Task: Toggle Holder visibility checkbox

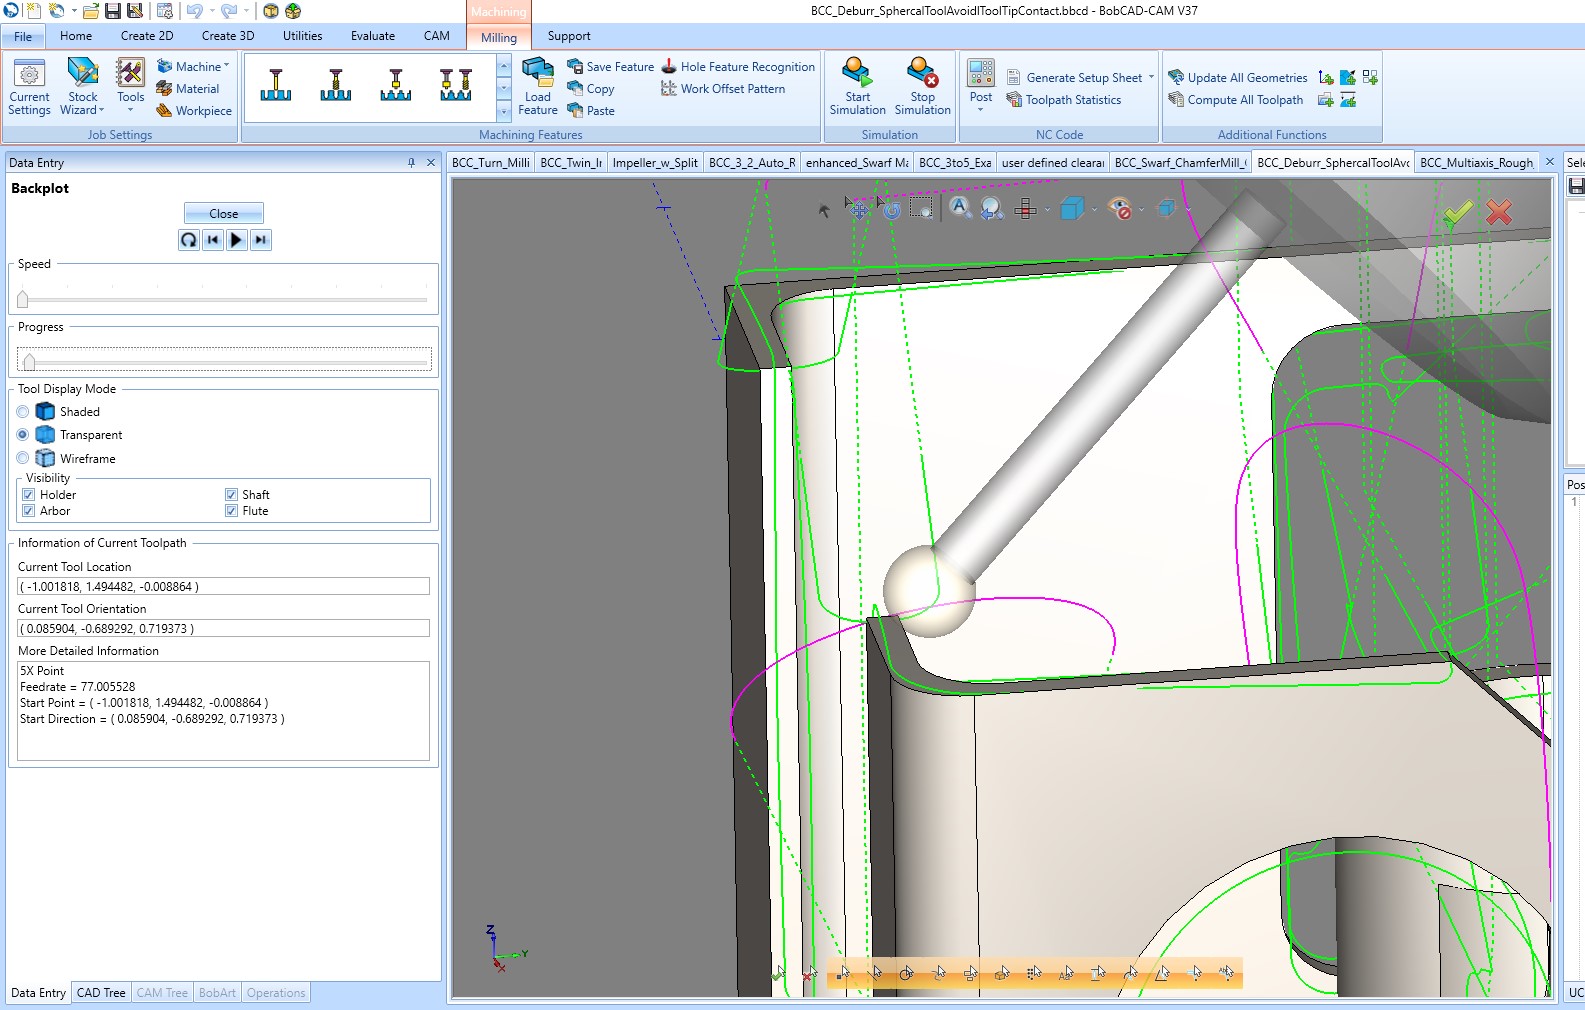Action: point(29,495)
